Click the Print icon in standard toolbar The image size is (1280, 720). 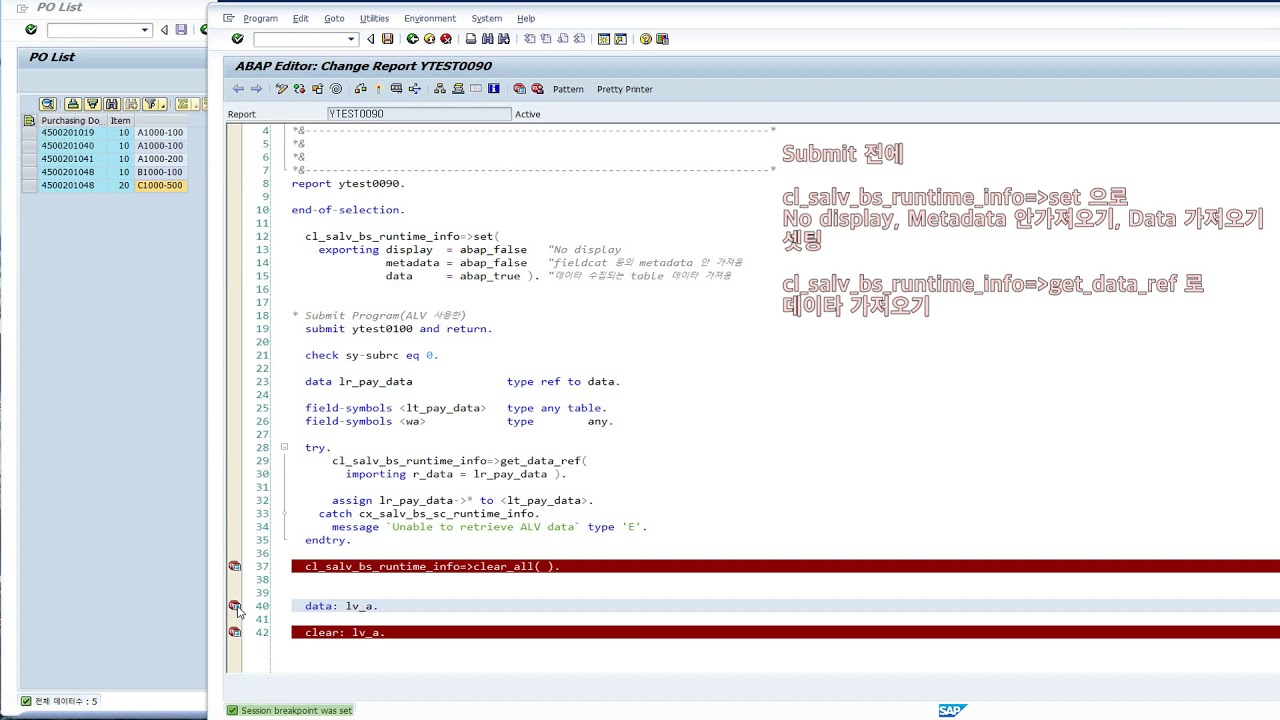[471, 39]
